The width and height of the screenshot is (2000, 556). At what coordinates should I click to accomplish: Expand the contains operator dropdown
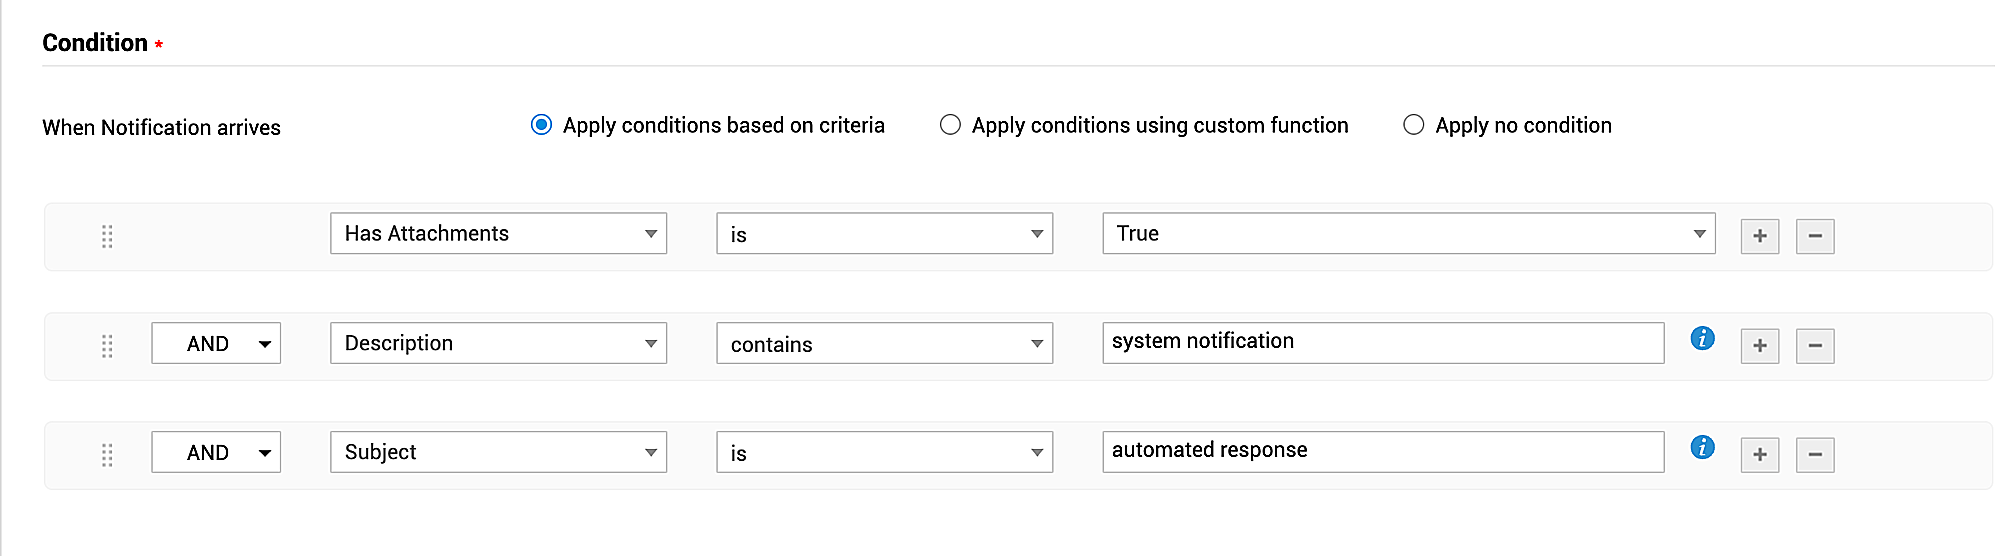click(884, 344)
